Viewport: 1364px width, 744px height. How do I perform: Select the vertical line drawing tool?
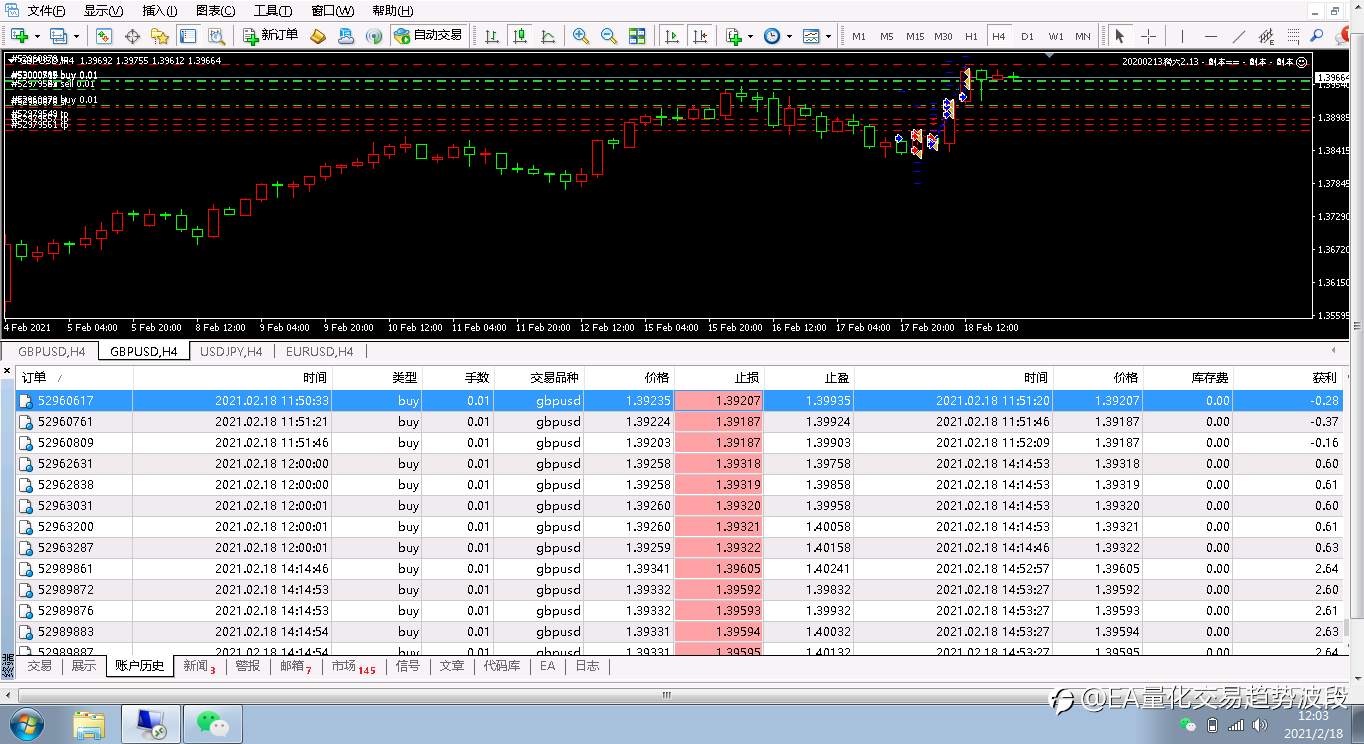(x=1181, y=36)
